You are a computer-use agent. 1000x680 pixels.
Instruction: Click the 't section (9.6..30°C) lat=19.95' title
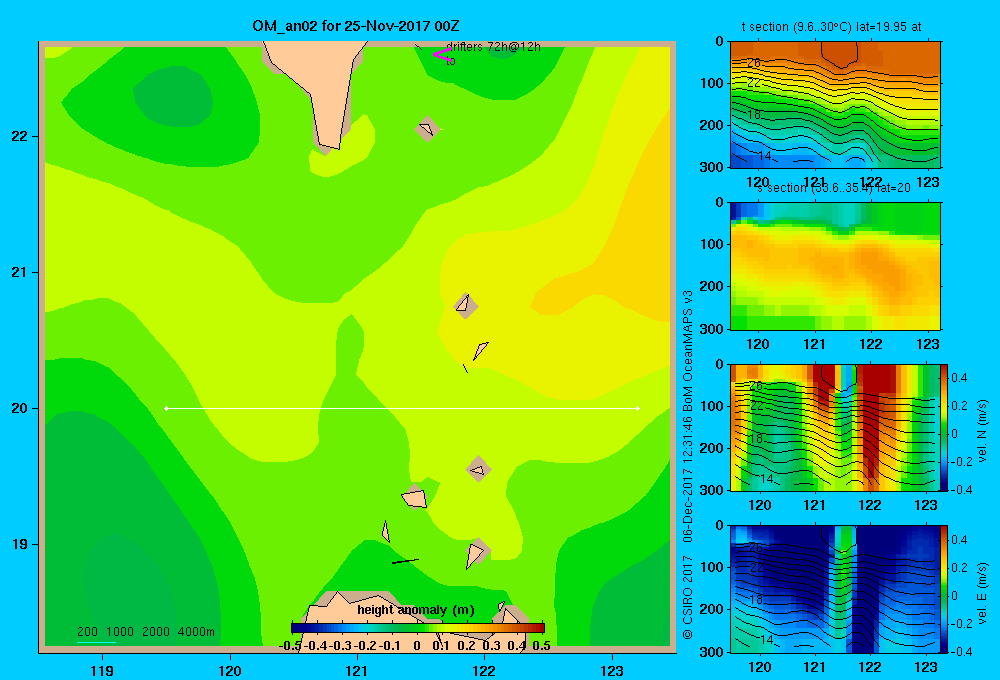(831, 27)
